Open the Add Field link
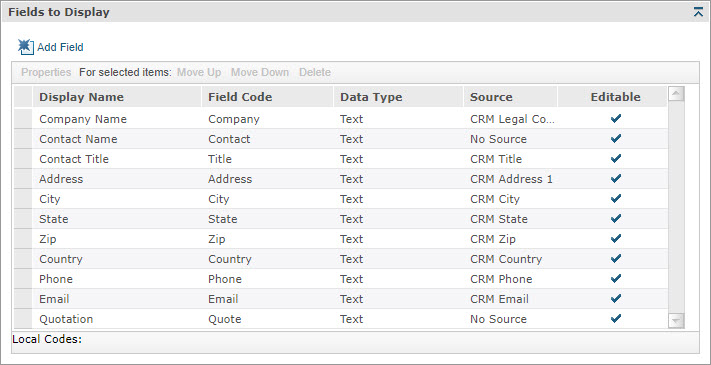The height and width of the screenshot is (365, 711). coord(60,47)
